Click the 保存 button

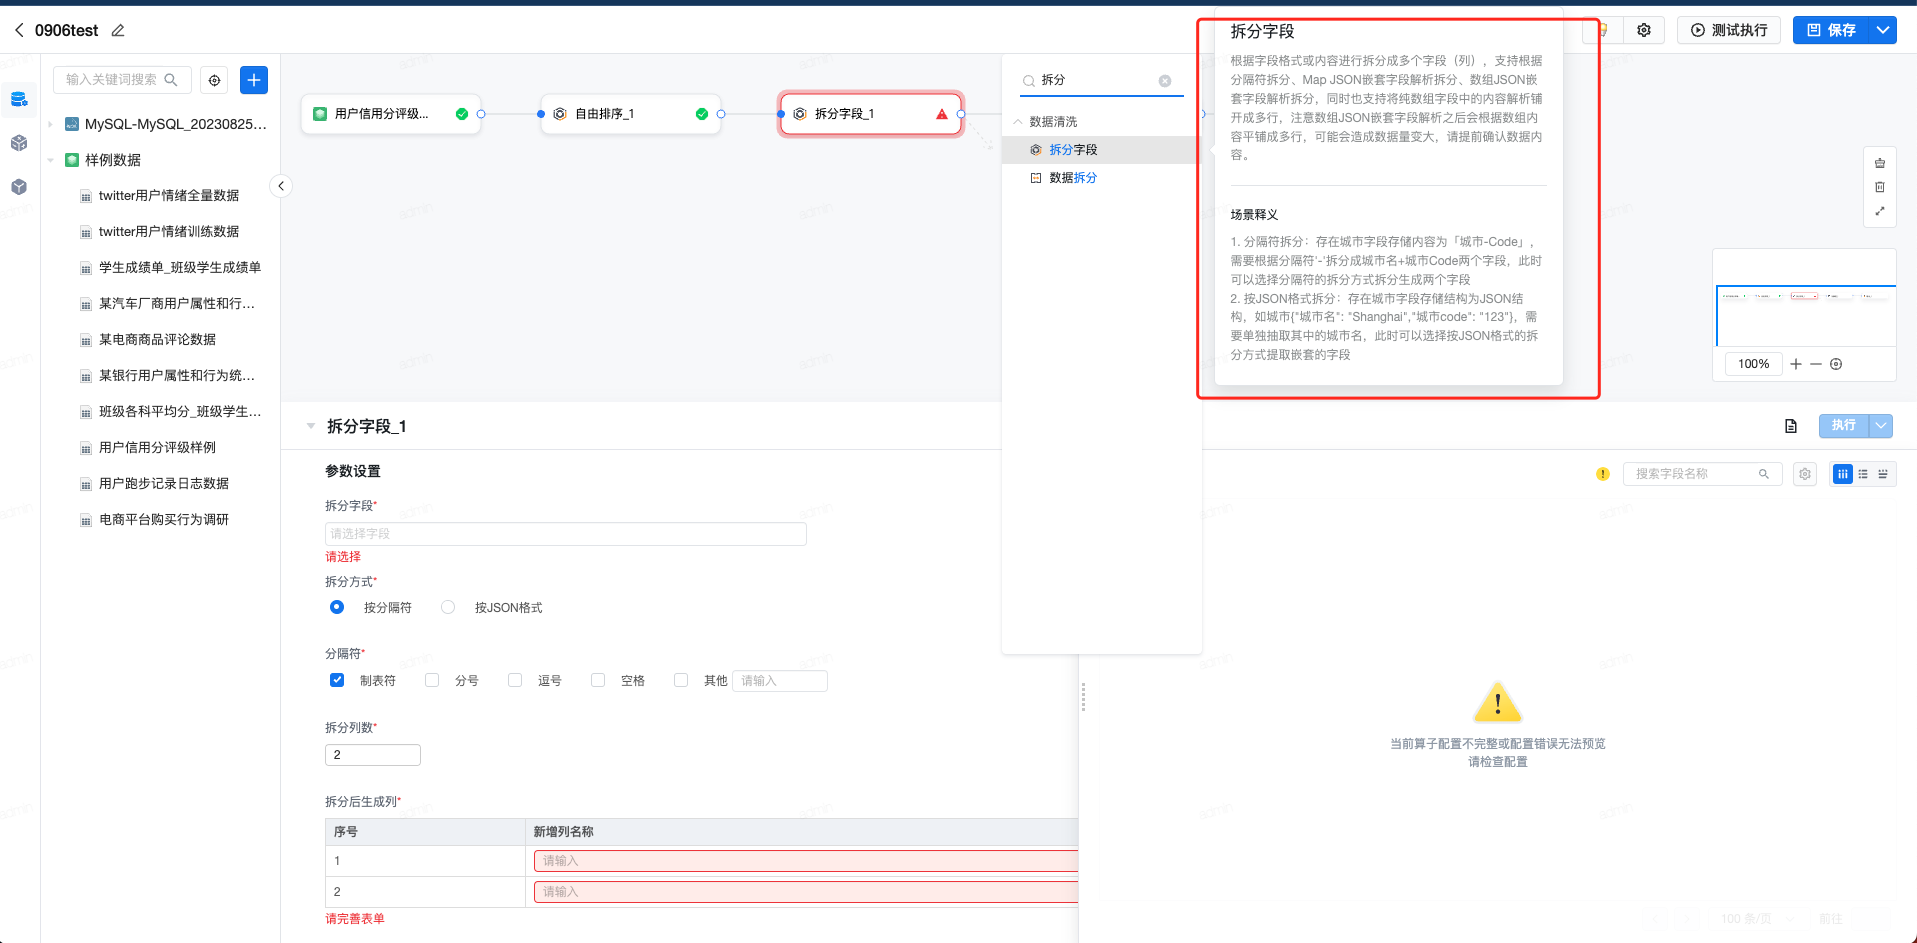click(x=1832, y=30)
